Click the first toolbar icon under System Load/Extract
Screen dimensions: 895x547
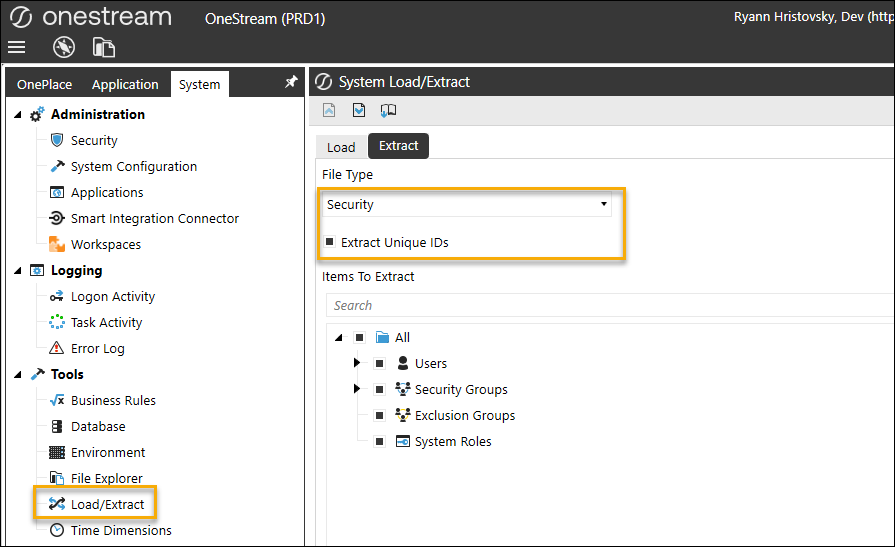click(329, 110)
